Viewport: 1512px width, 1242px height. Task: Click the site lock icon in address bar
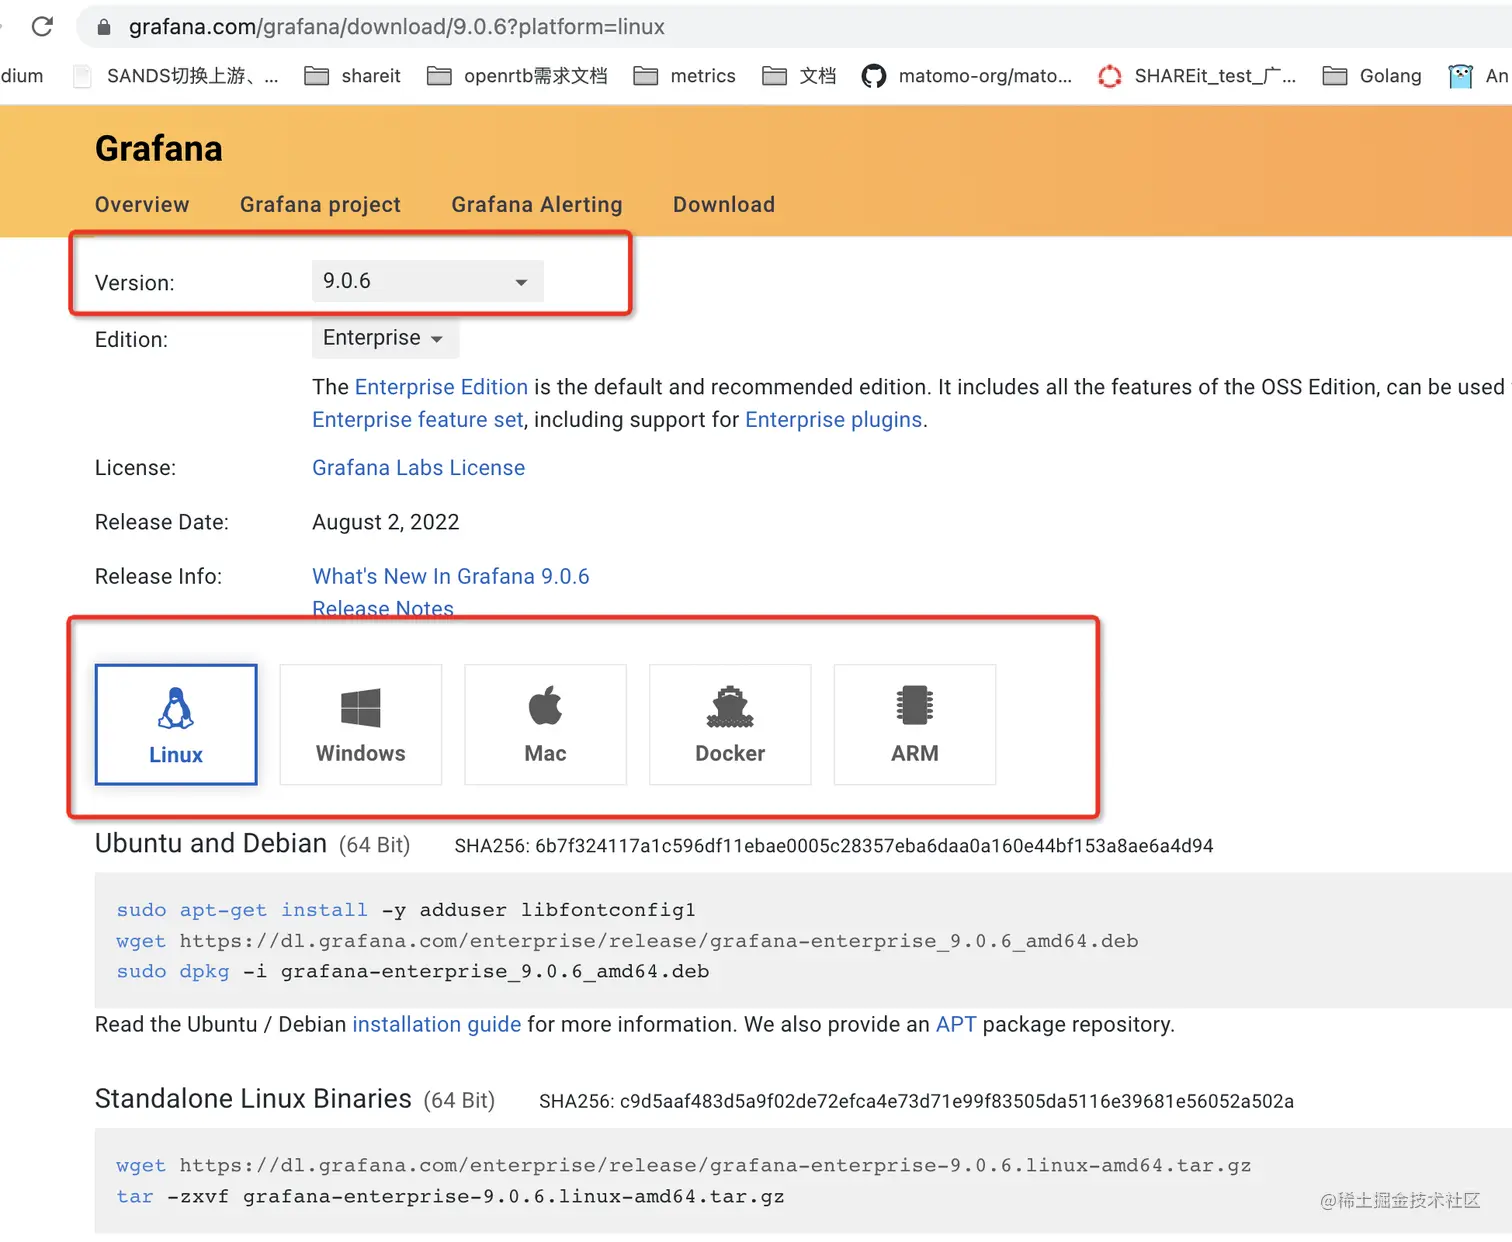tap(104, 27)
